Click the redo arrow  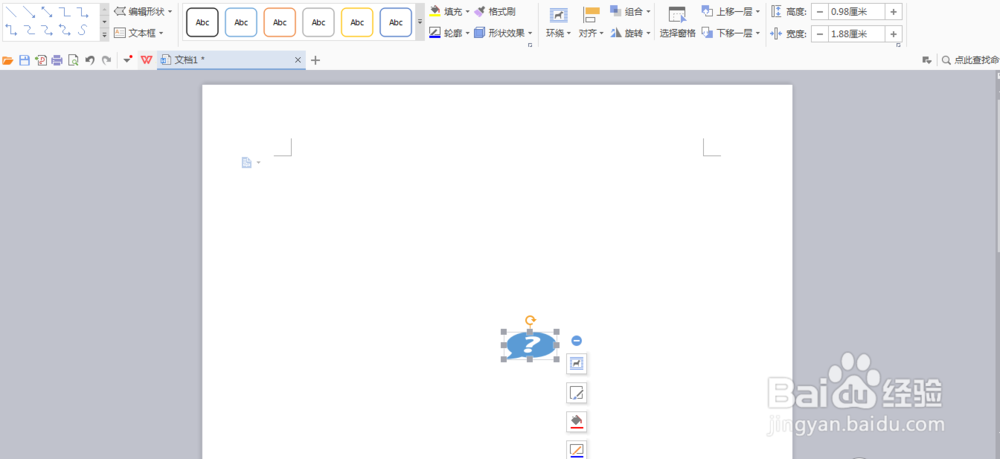pyautogui.click(x=107, y=61)
